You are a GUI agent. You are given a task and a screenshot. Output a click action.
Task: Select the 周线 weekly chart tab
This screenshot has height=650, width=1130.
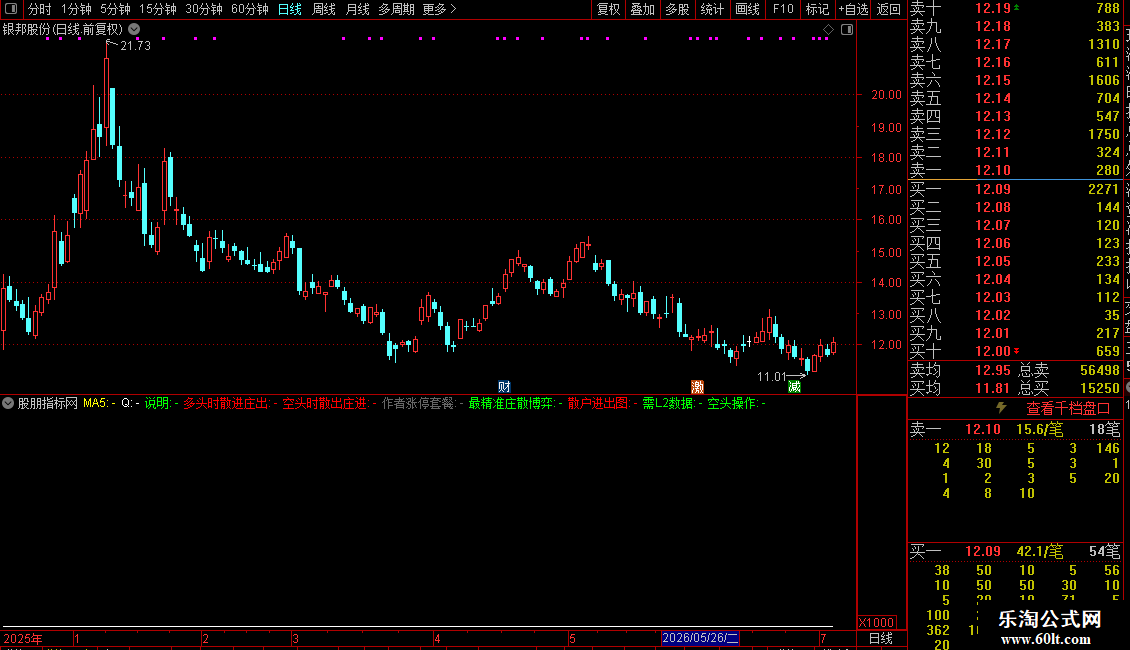[x=324, y=9]
